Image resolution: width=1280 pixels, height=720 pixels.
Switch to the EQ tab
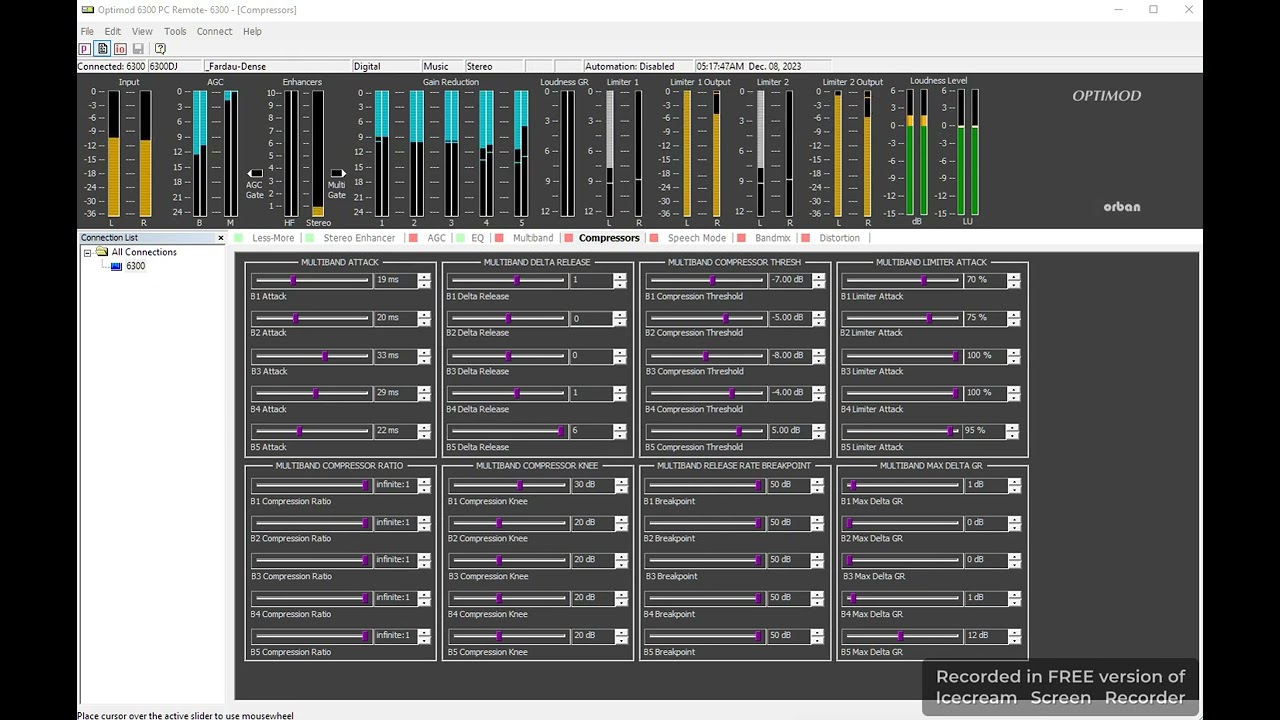pos(477,238)
